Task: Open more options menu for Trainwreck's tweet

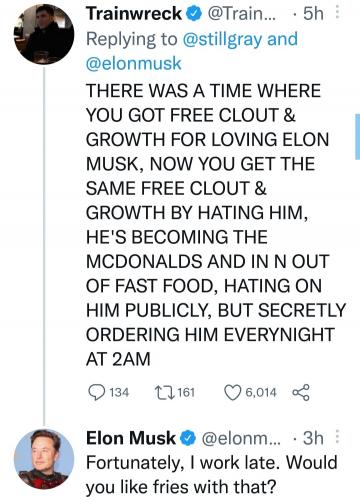Action: (x=337, y=13)
